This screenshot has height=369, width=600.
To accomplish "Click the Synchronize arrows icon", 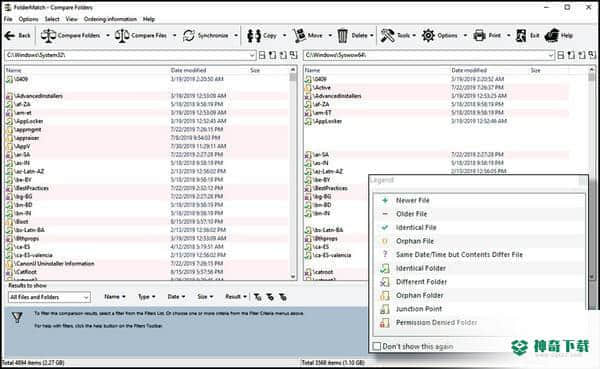I will tap(189, 36).
